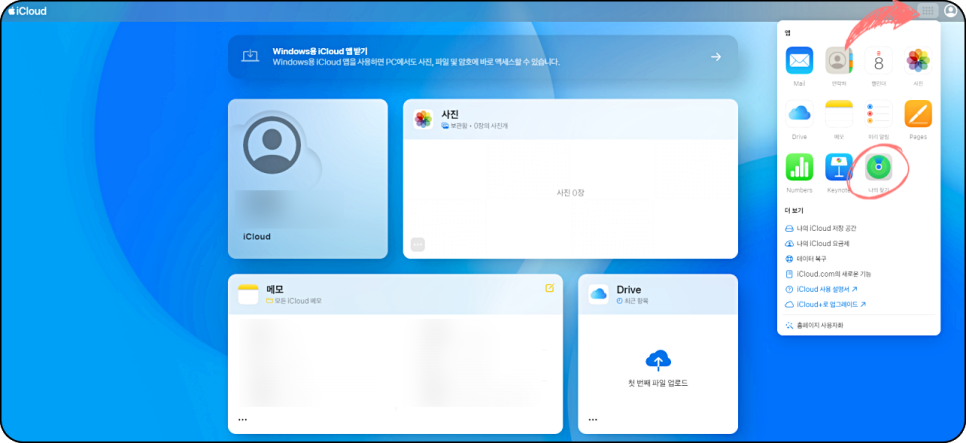Launch Keynote from the app grid
Screen dimensions: 966x443
(x=838, y=167)
